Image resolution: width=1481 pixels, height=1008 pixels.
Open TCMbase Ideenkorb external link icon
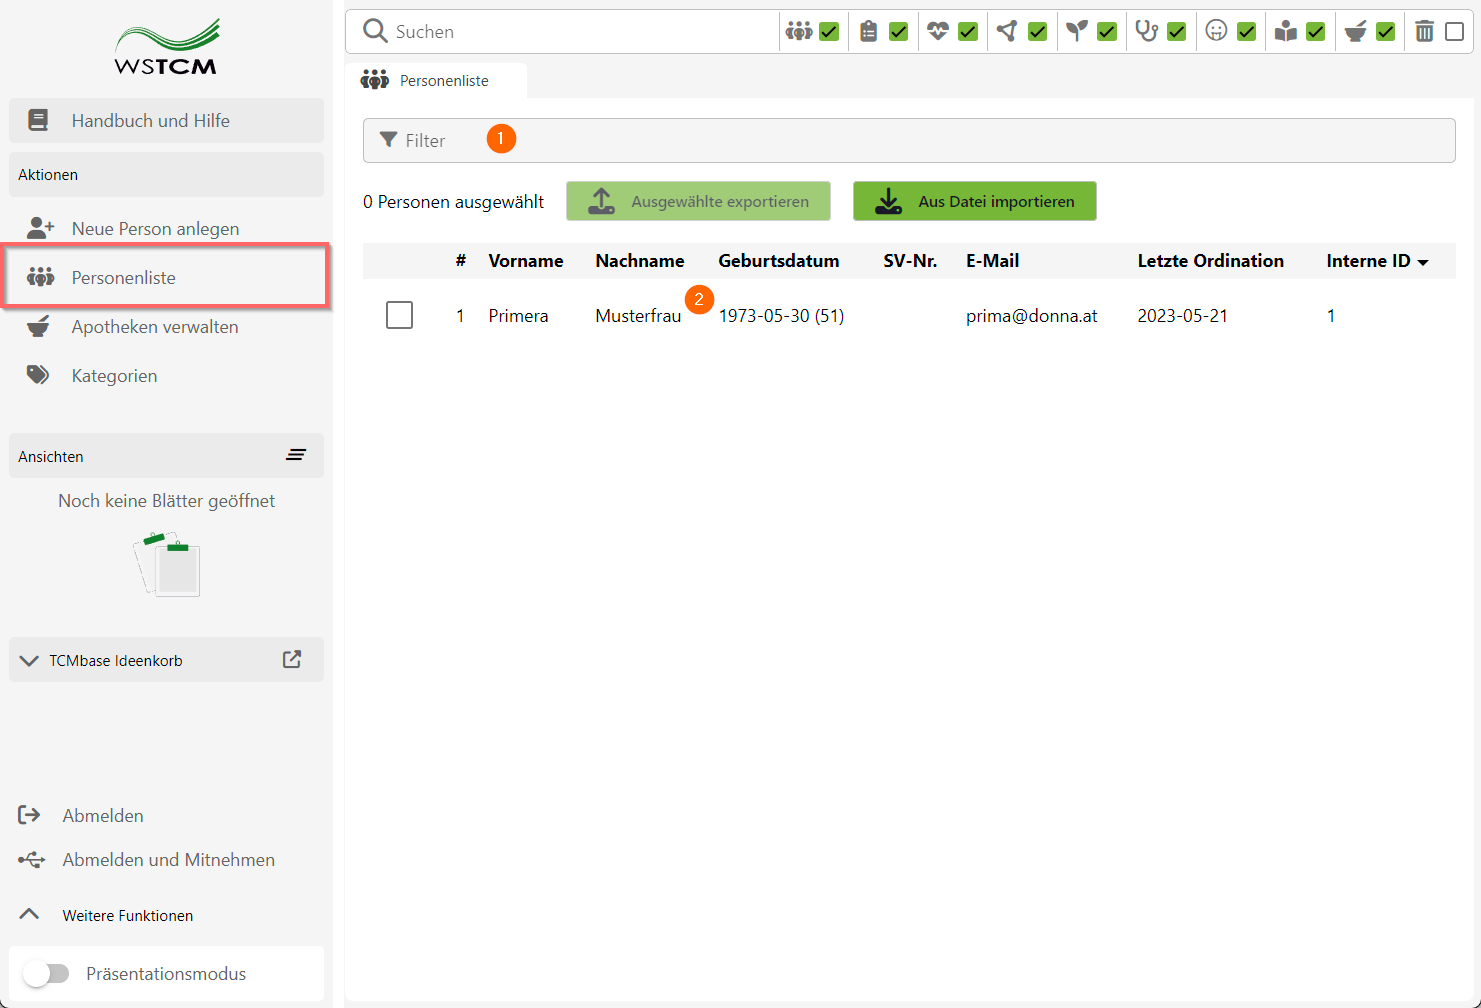tap(292, 659)
